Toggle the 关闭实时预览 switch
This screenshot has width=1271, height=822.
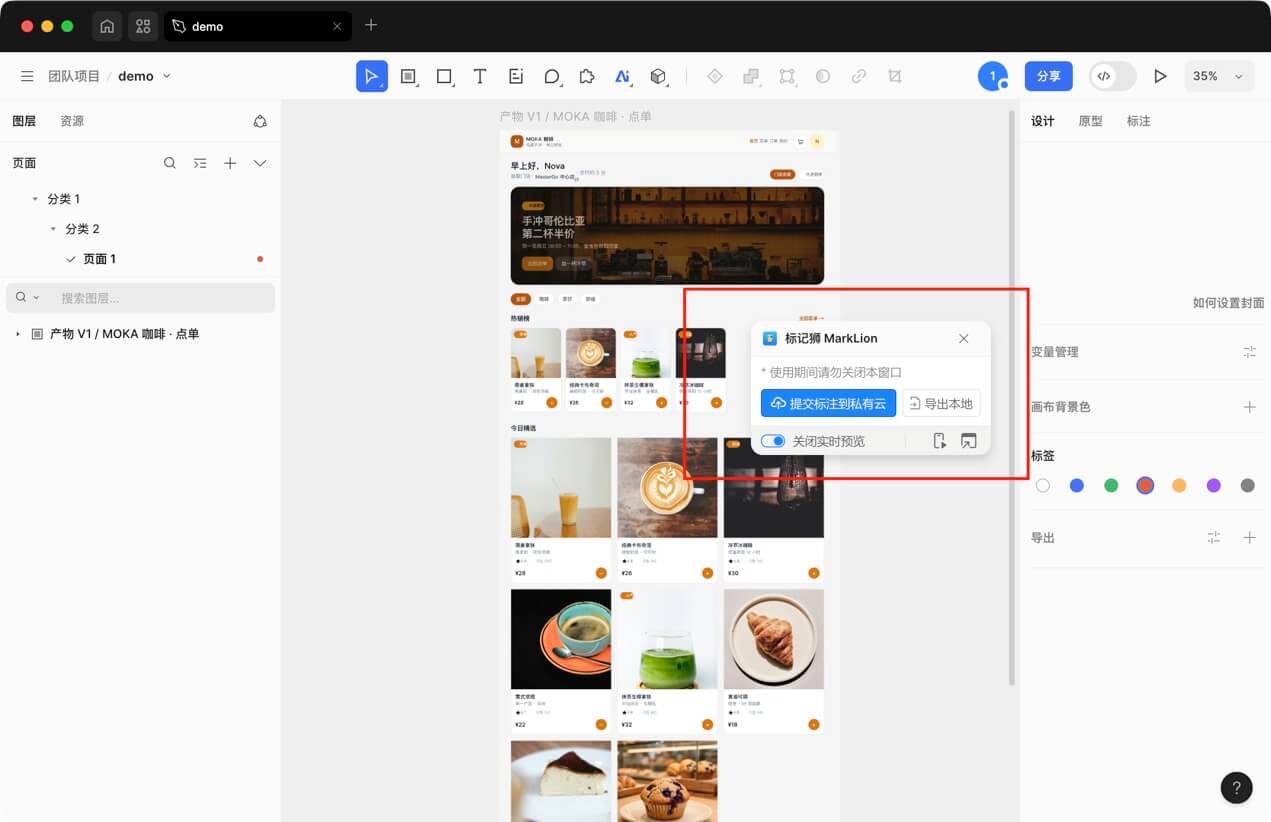(773, 441)
